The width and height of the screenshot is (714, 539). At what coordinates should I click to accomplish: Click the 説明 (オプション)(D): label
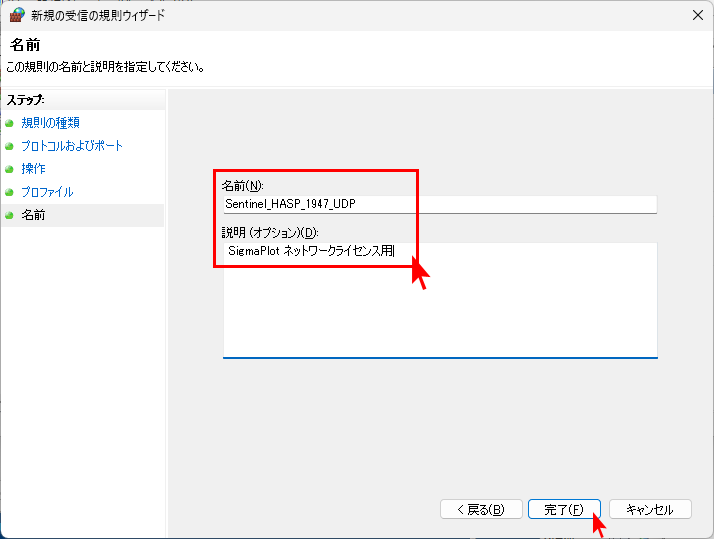[269, 233]
